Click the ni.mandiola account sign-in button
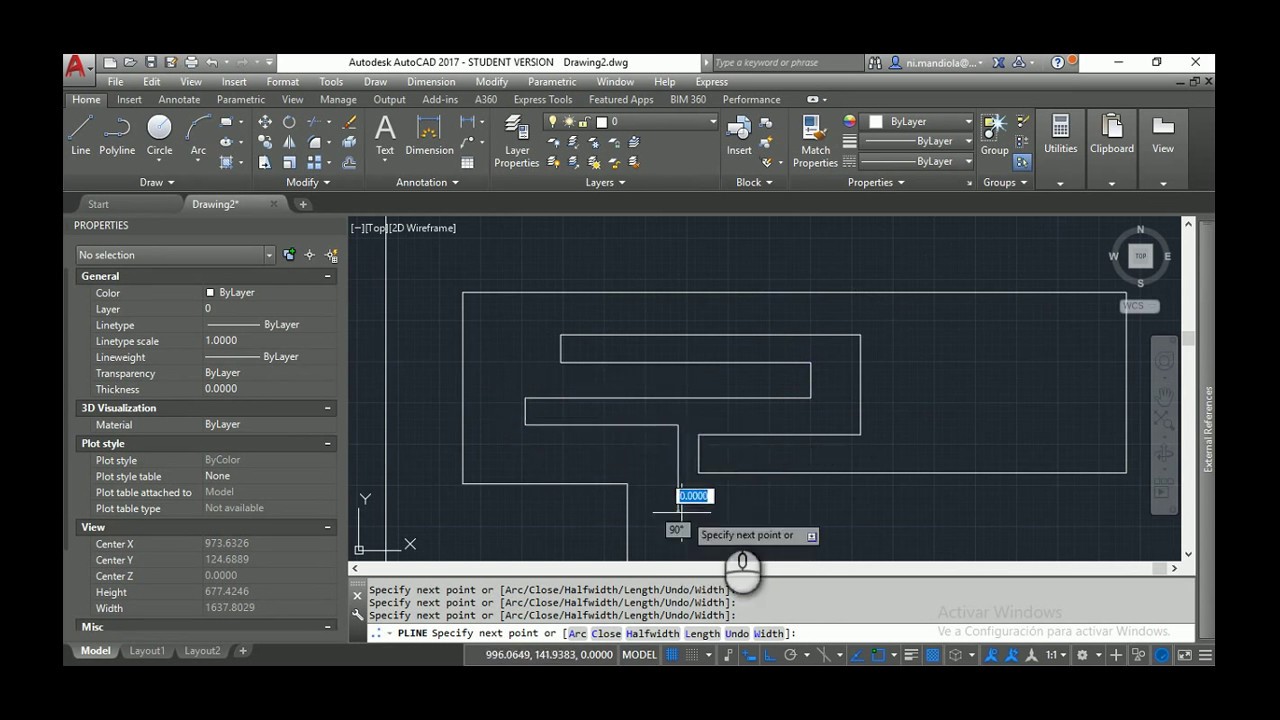 point(936,62)
